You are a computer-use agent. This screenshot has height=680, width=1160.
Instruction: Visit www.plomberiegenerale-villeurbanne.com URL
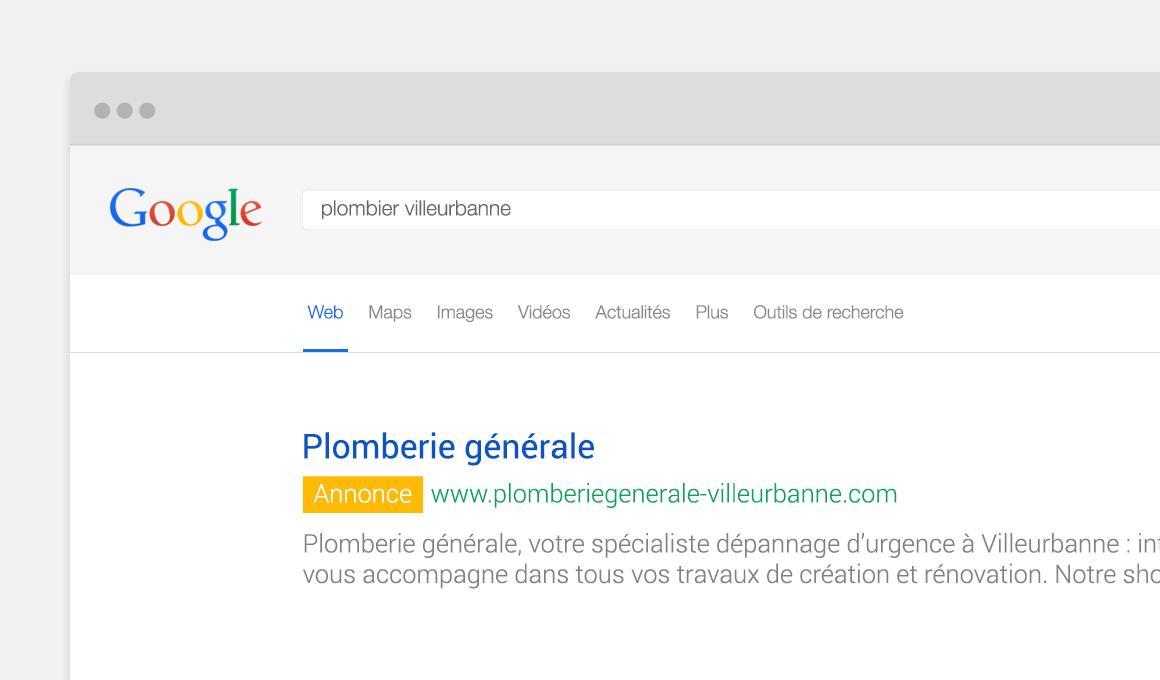pyautogui.click(x=664, y=494)
